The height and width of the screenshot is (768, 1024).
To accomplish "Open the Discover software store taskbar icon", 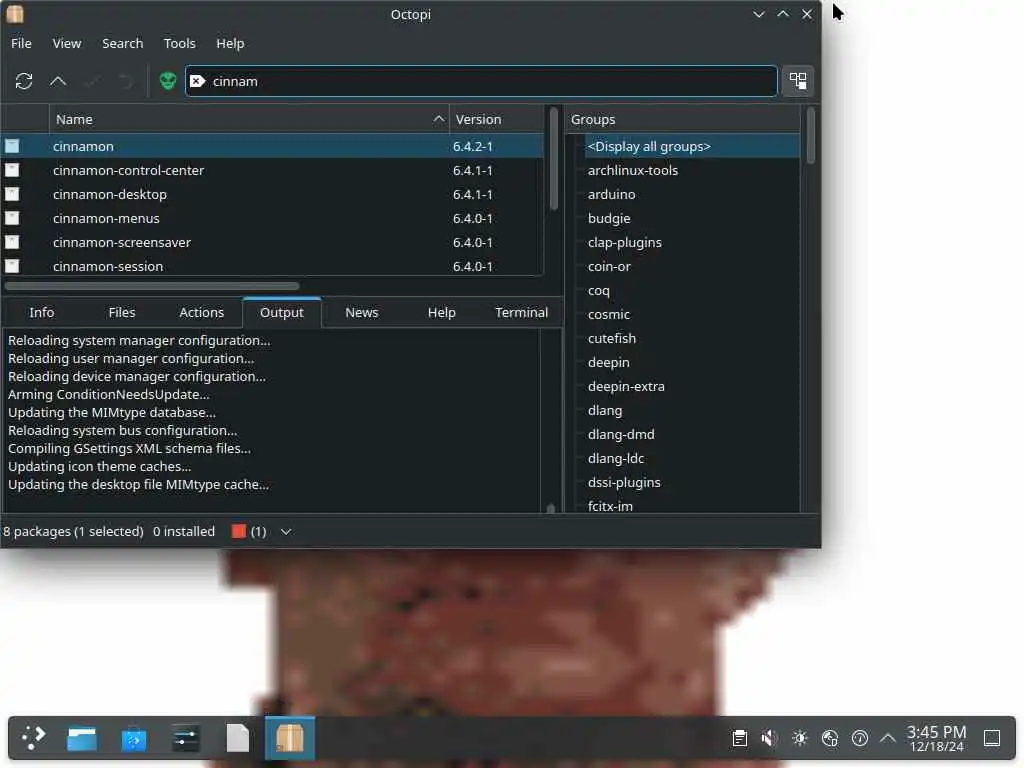I will 134,739.
